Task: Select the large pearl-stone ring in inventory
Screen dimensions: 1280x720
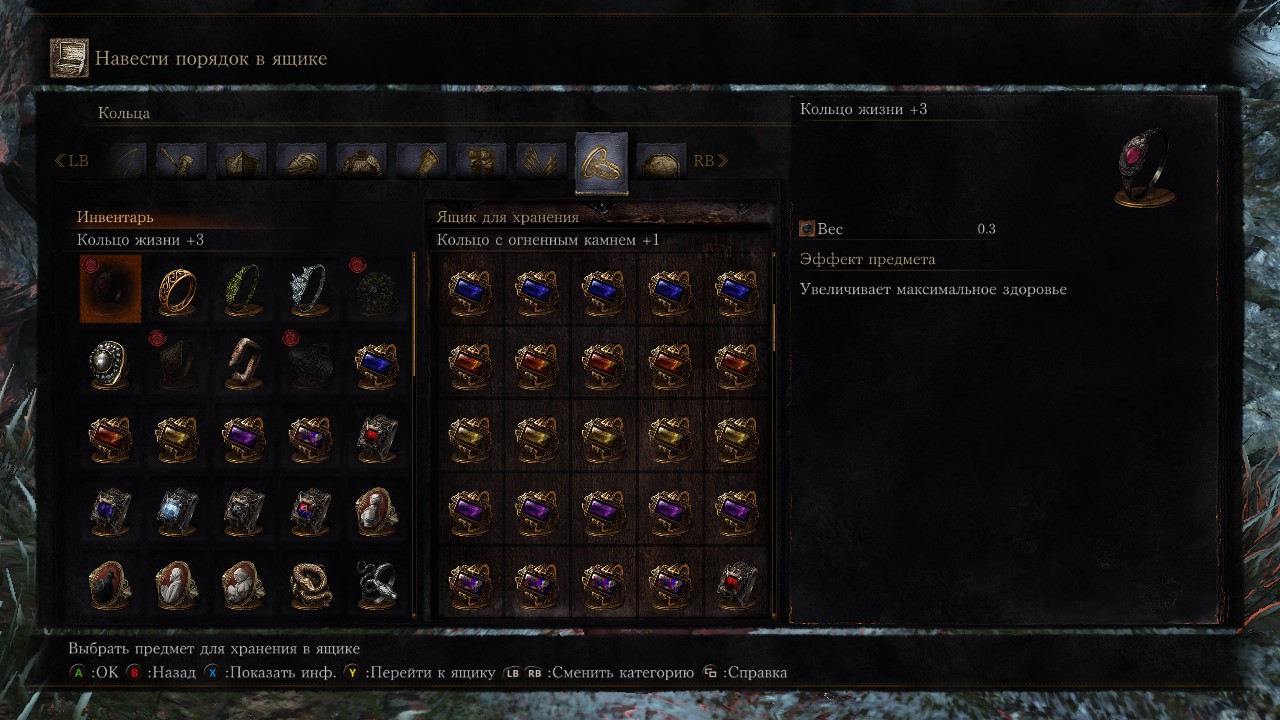Action: 110,363
